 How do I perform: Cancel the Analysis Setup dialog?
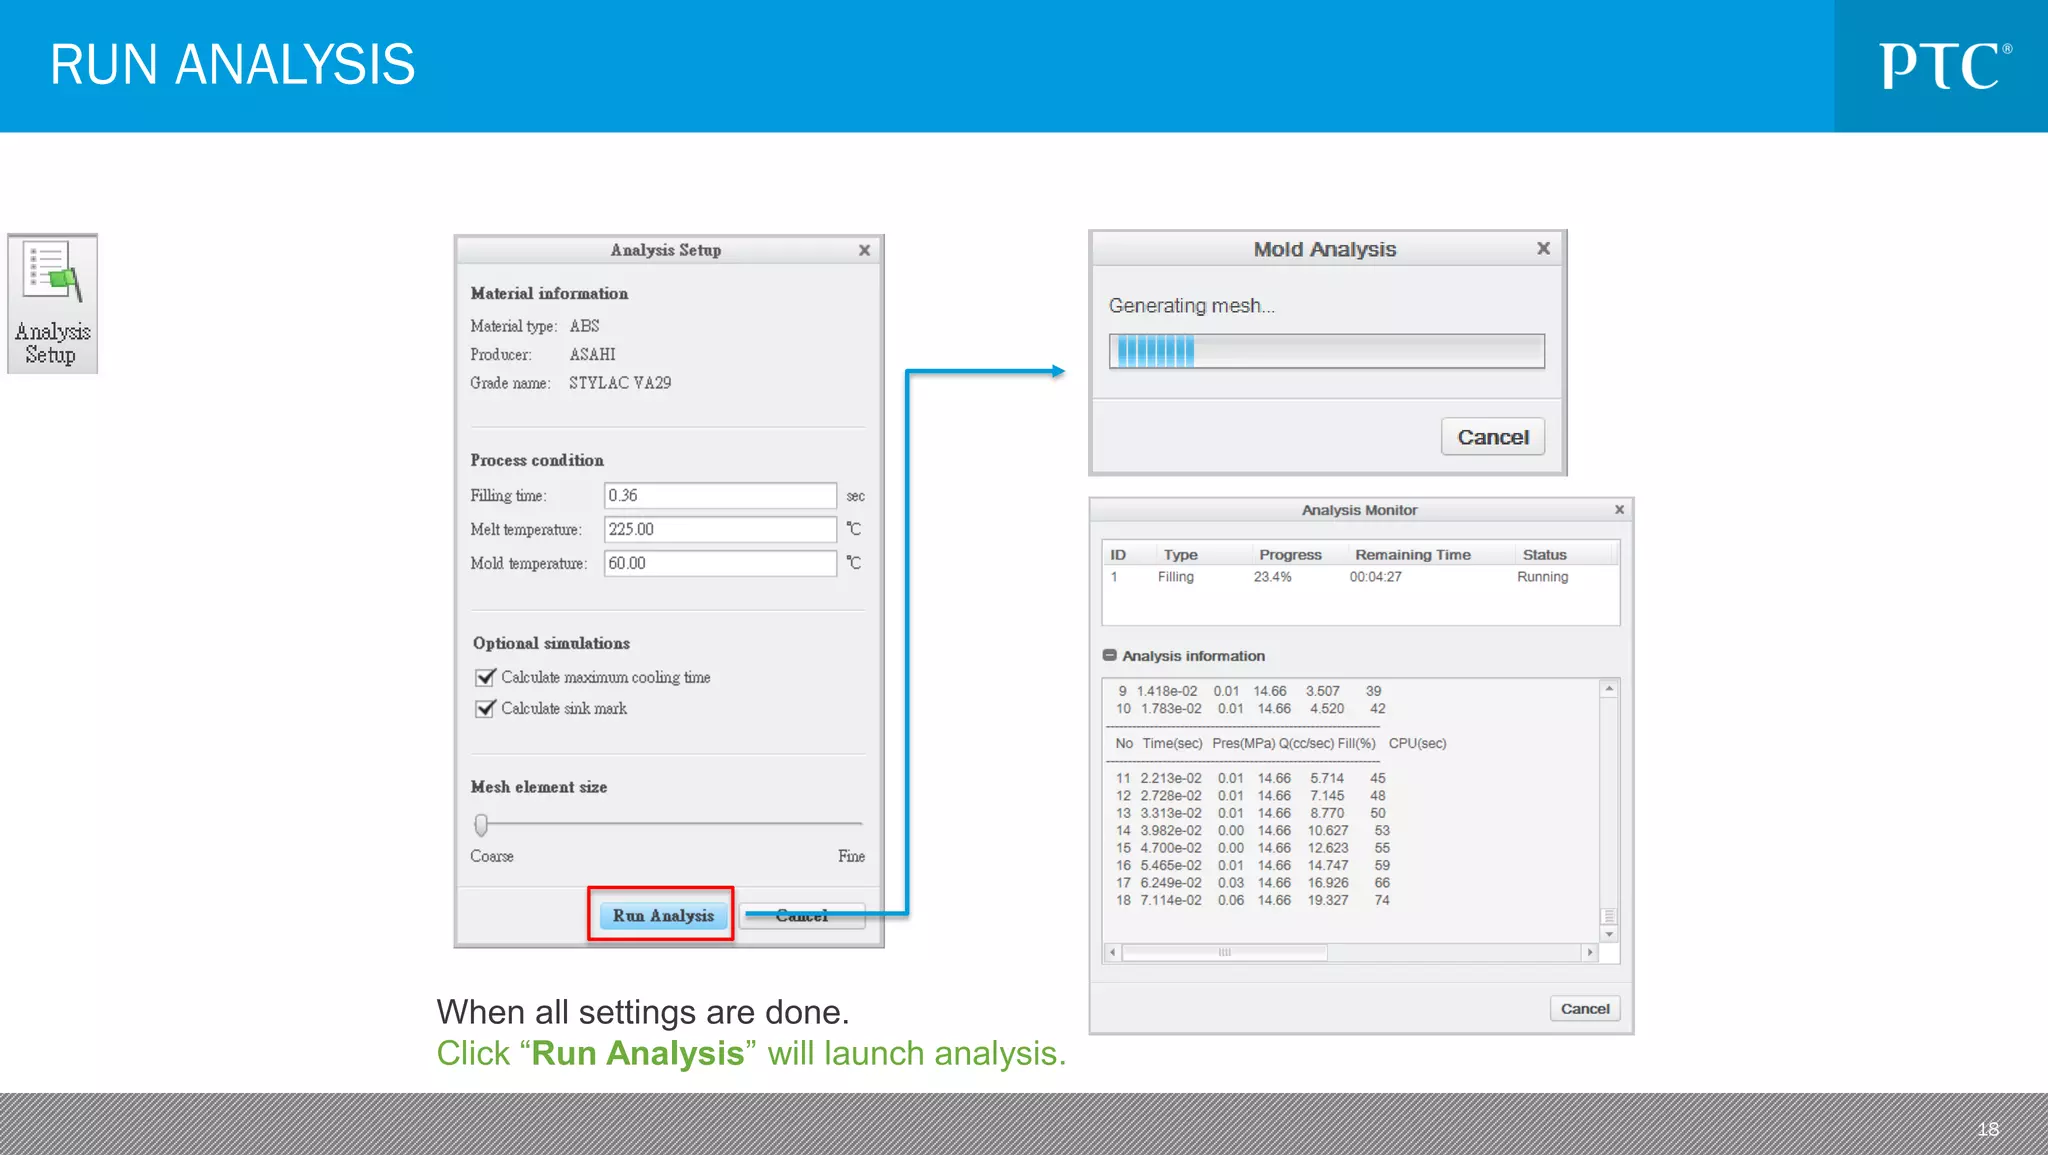point(802,915)
